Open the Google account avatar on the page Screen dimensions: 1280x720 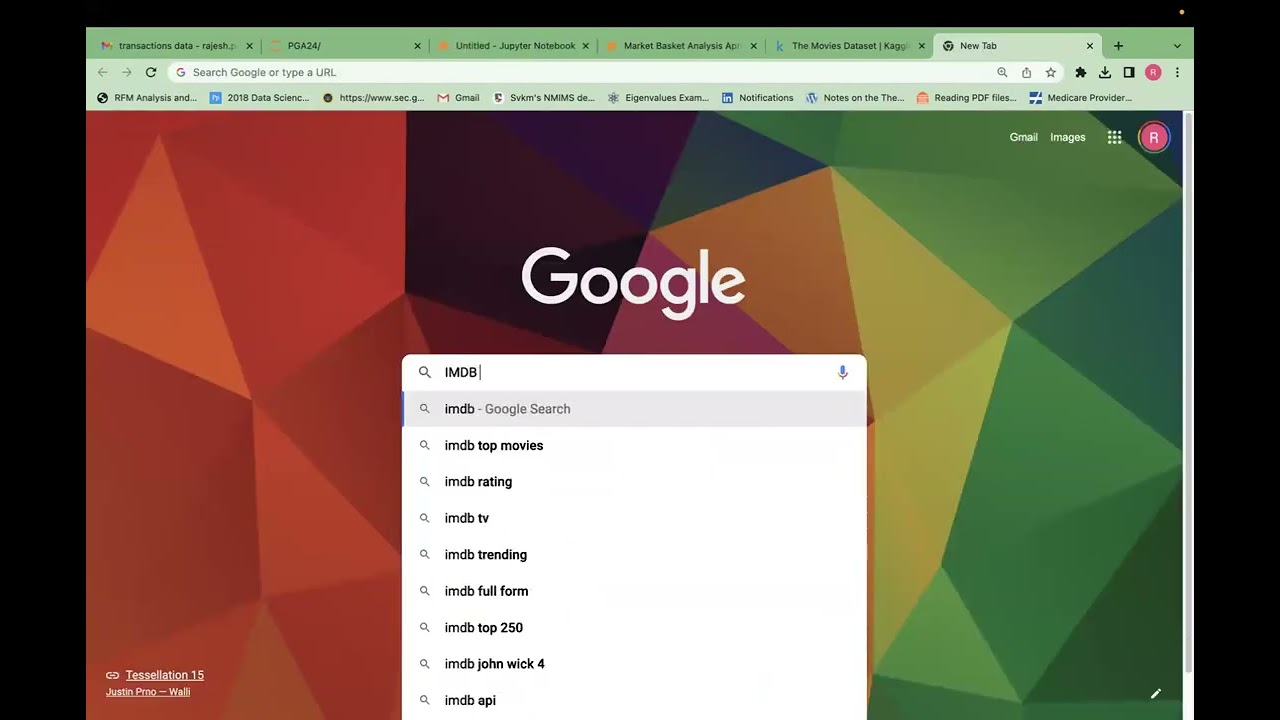click(1154, 137)
